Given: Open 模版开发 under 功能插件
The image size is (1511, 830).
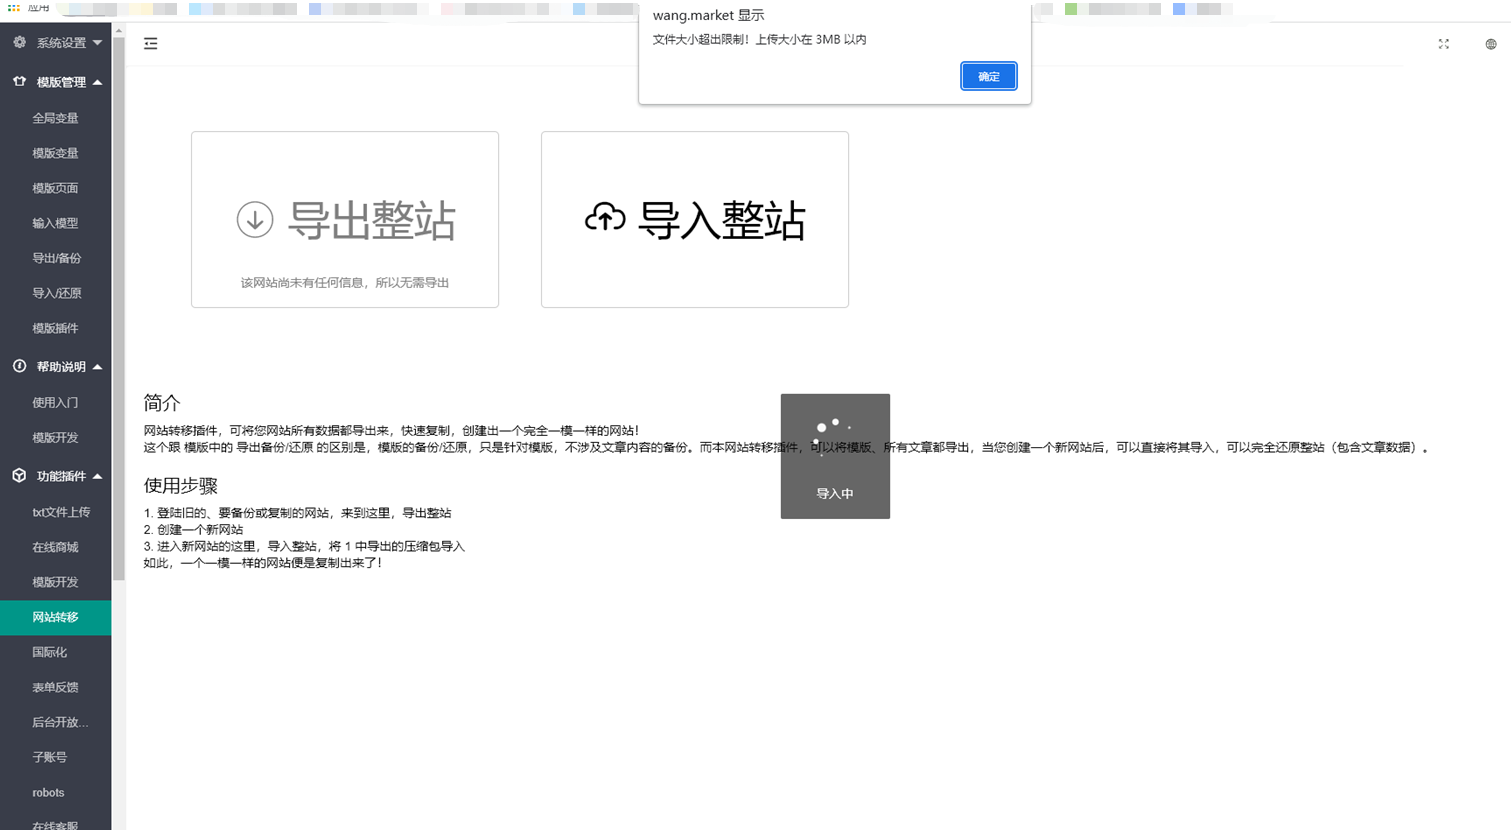Looking at the screenshot, I should pyautogui.click(x=55, y=582).
